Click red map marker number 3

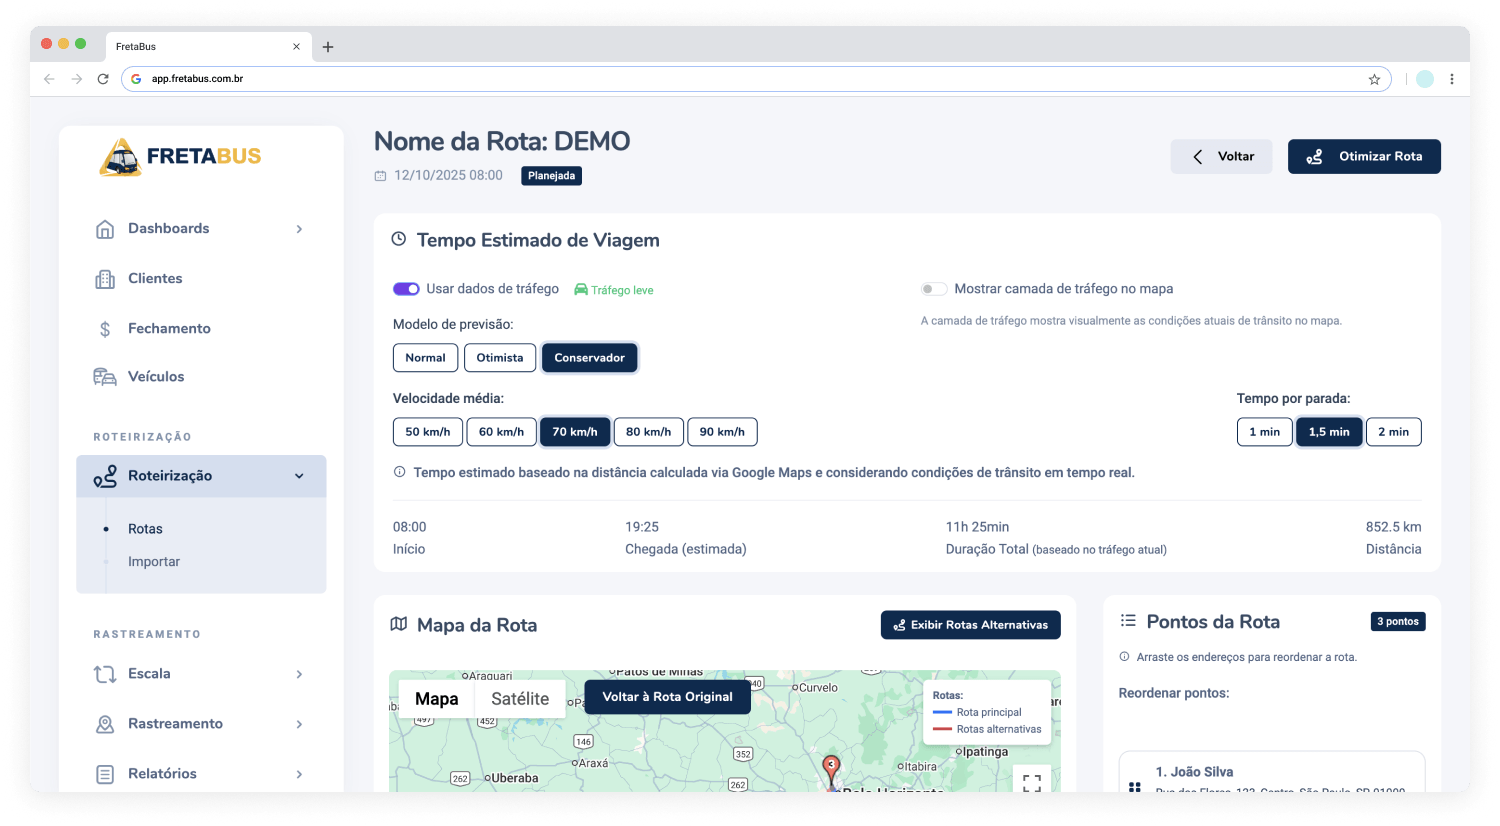831,766
